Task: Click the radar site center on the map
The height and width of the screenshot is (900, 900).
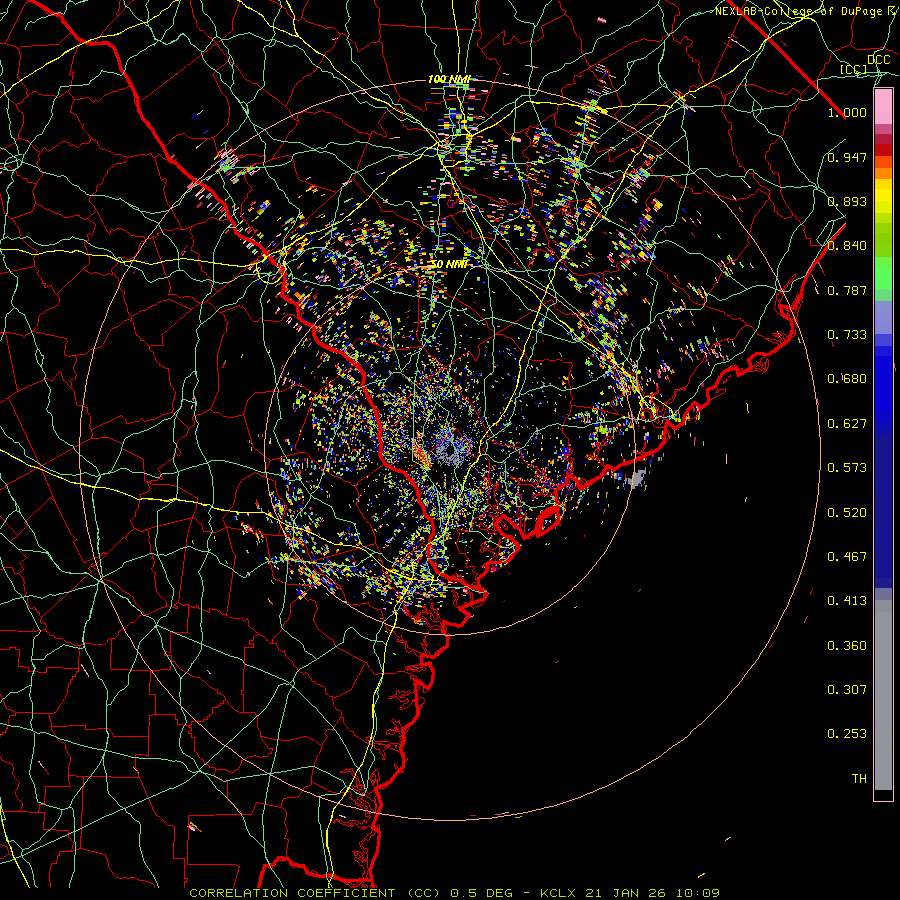Action: pos(449,450)
